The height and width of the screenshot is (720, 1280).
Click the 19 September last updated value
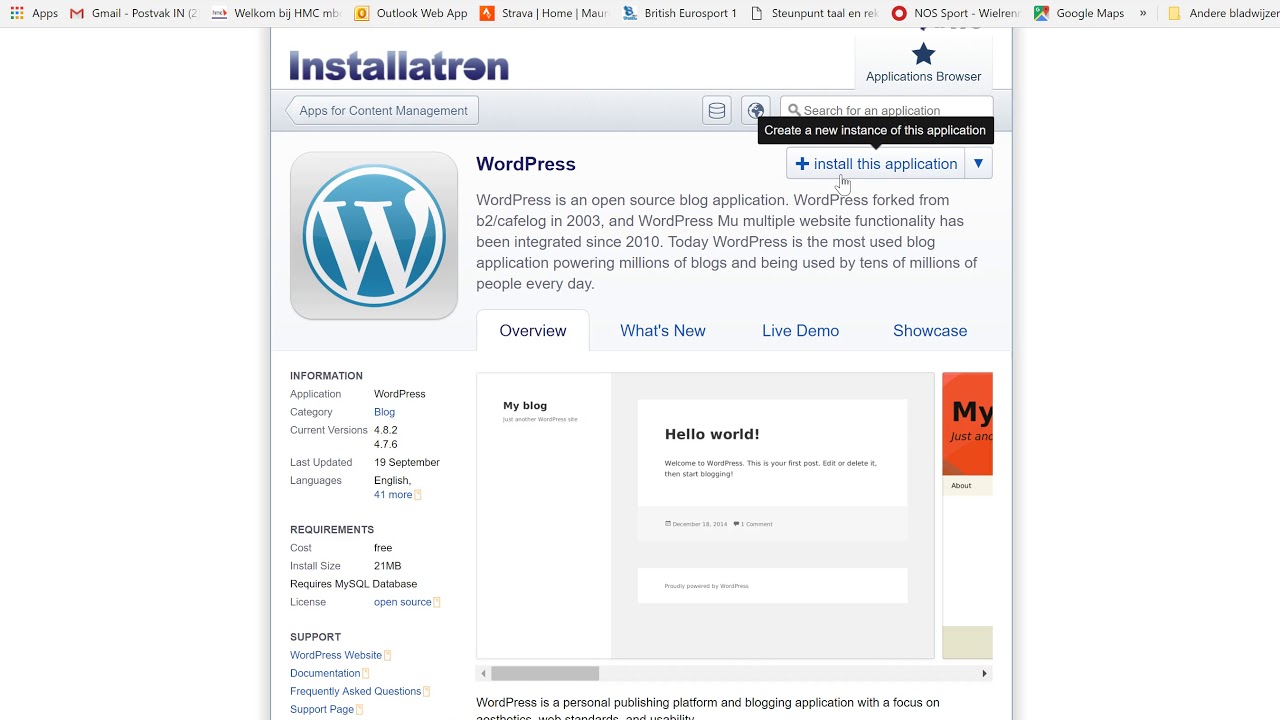[407, 462]
